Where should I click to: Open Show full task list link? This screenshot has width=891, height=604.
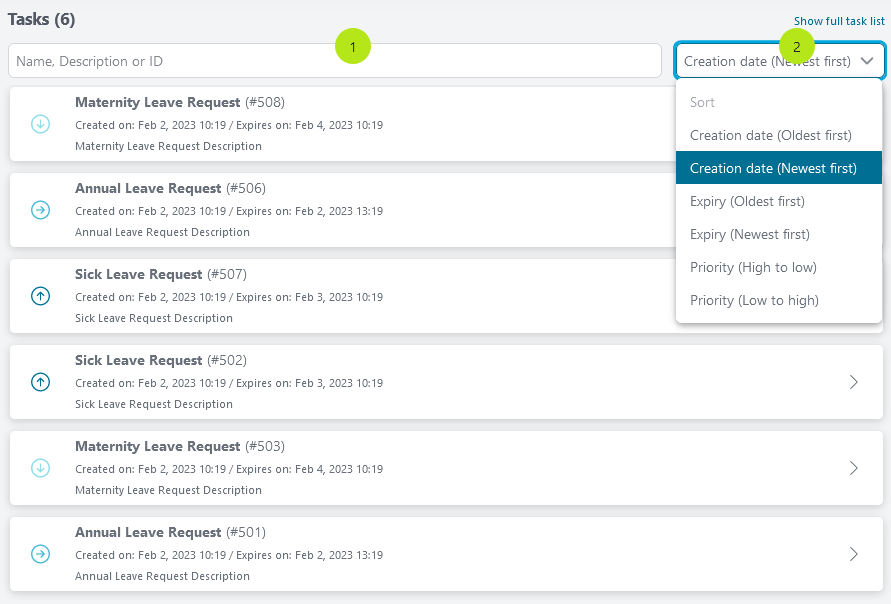point(839,21)
